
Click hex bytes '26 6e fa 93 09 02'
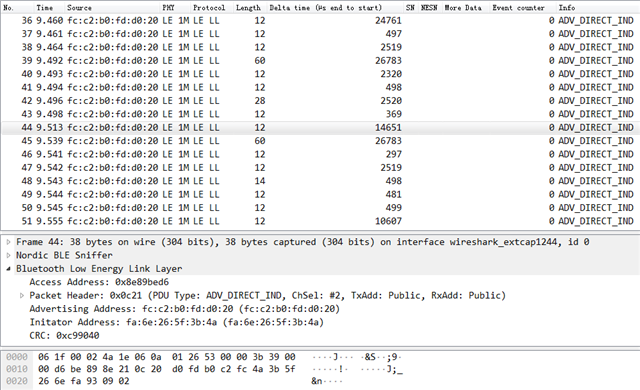(x=84, y=381)
